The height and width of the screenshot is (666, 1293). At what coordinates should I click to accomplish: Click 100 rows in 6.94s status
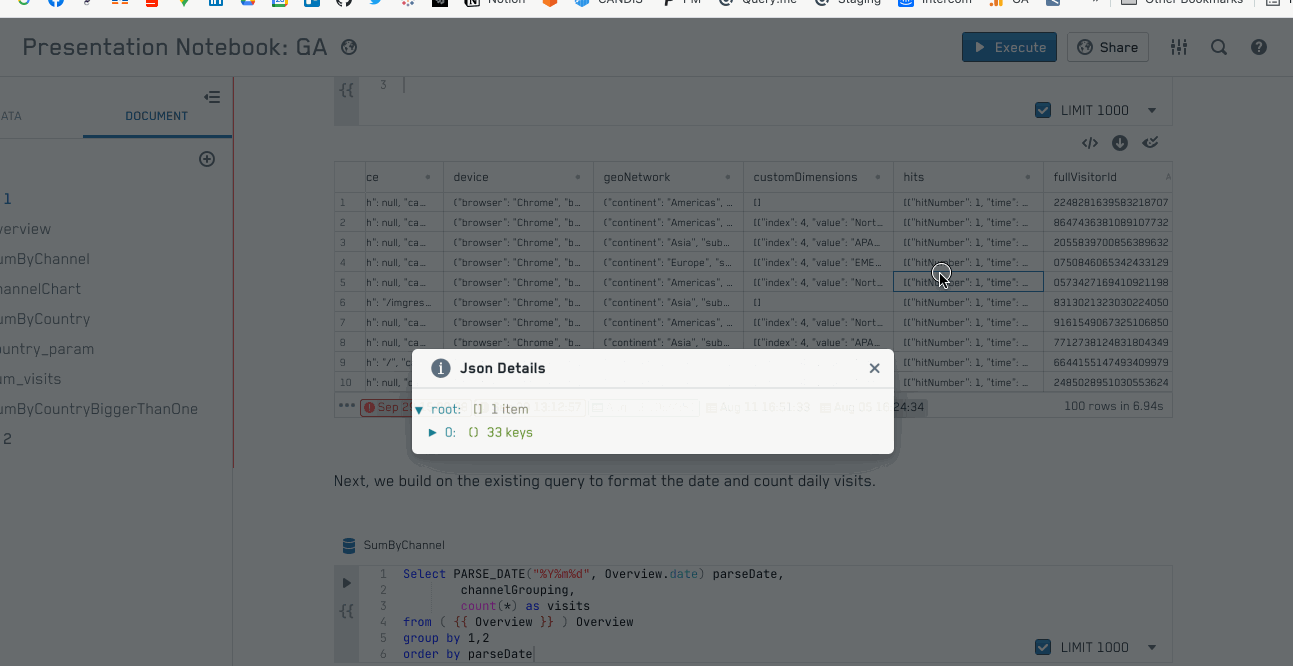click(1114, 407)
